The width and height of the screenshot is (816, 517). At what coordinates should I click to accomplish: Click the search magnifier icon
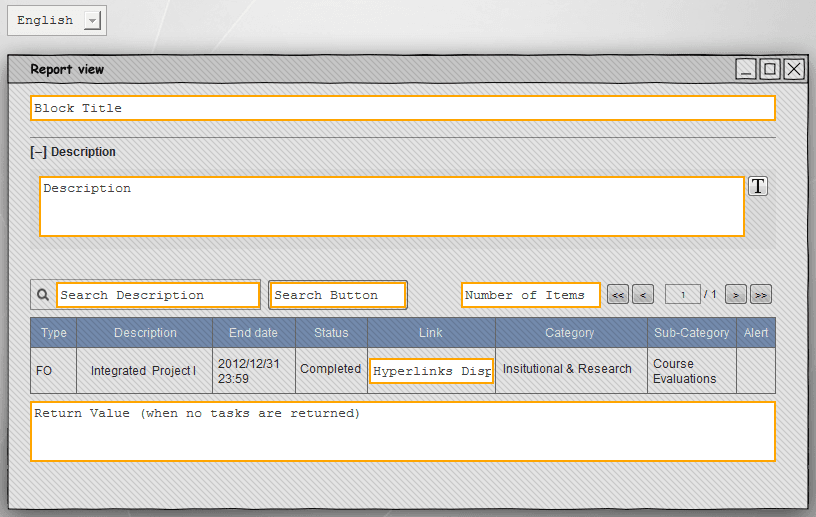(43, 295)
